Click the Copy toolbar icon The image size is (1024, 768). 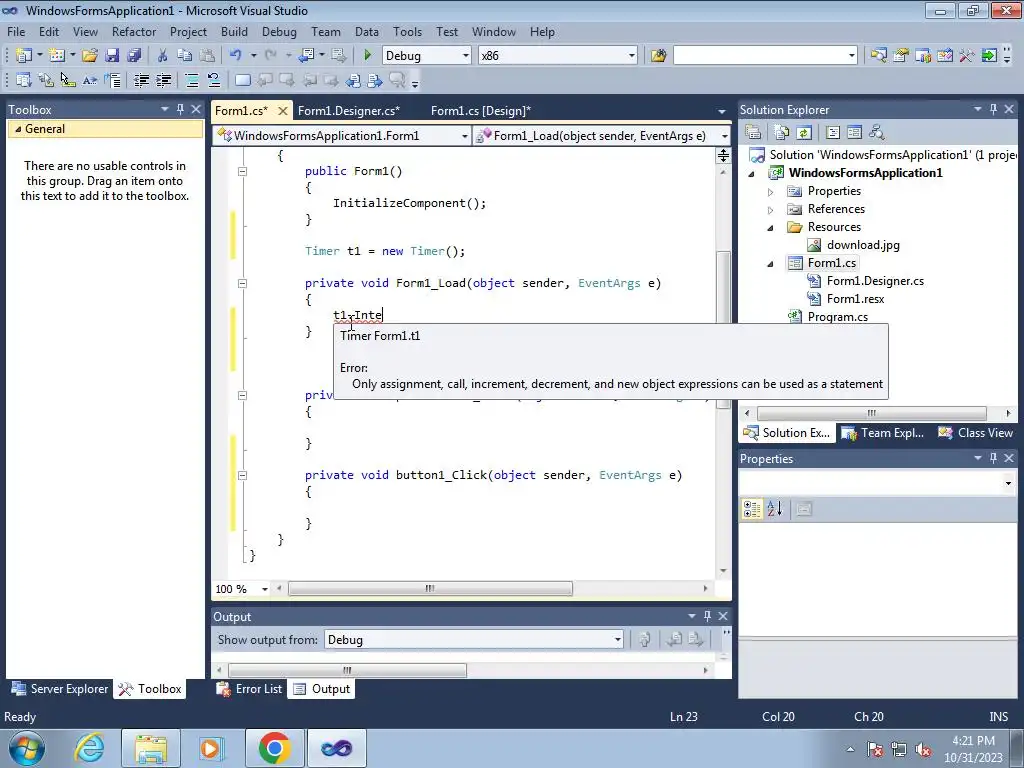pyautogui.click(x=185, y=56)
